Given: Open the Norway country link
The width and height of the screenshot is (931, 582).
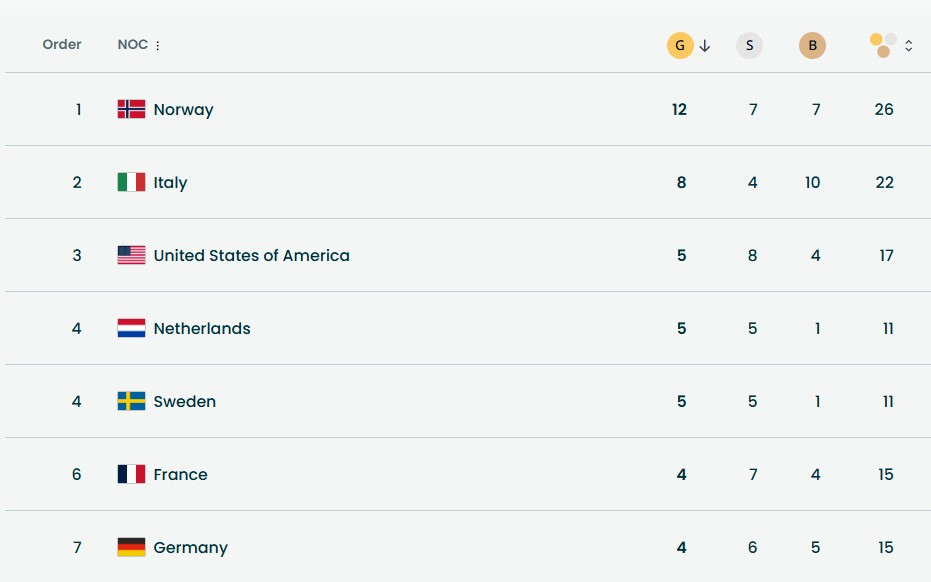Looking at the screenshot, I should [x=183, y=110].
